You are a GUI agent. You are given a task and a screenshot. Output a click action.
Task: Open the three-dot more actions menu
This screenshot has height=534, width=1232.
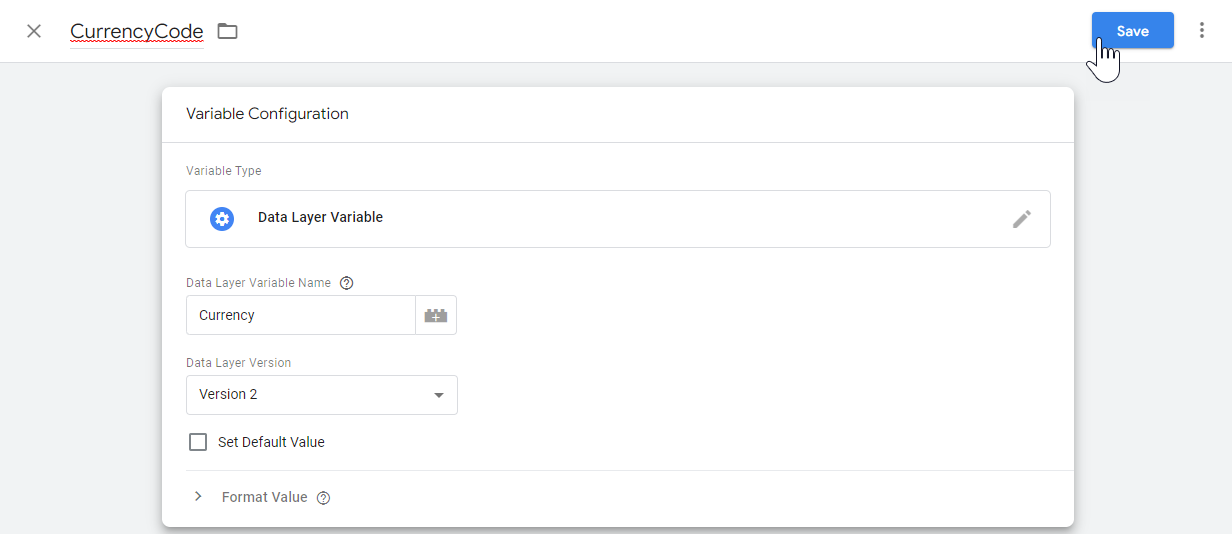tap(1202, 31)
